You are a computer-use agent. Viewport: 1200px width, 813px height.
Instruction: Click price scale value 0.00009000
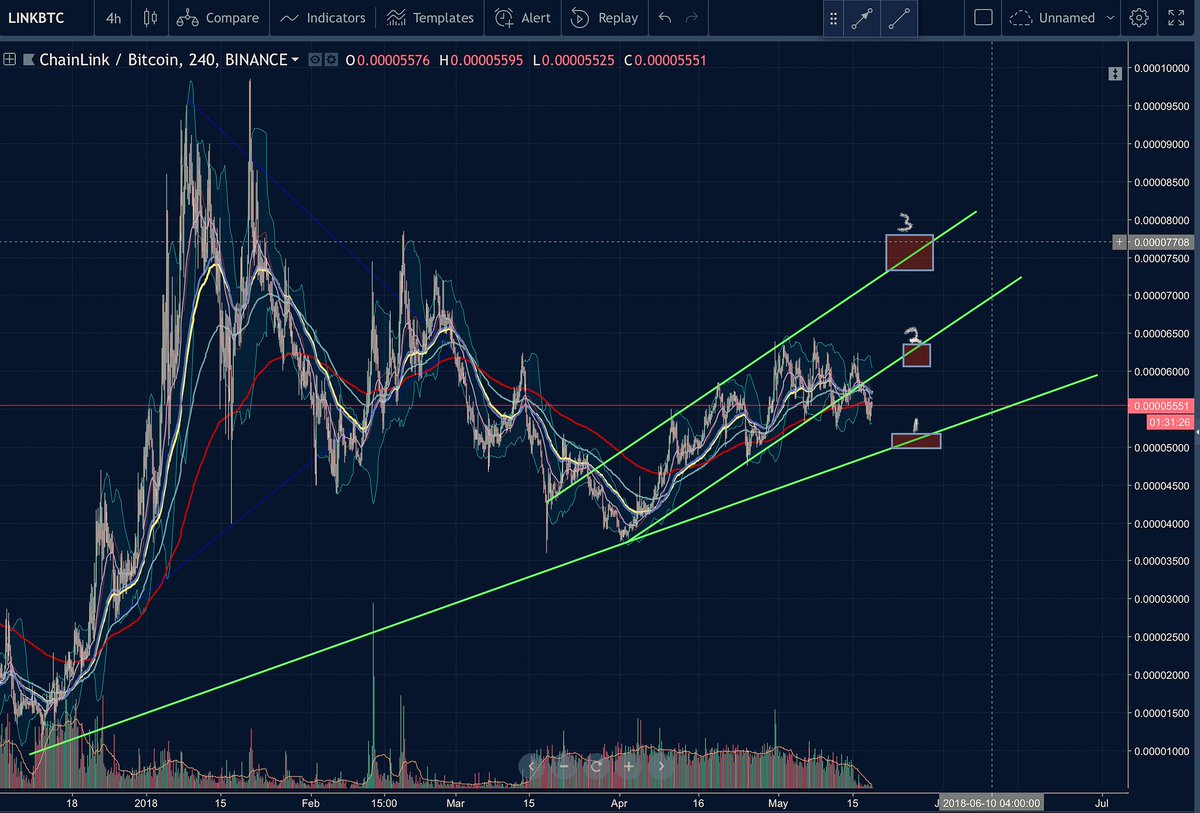(x=1160, y=144)
